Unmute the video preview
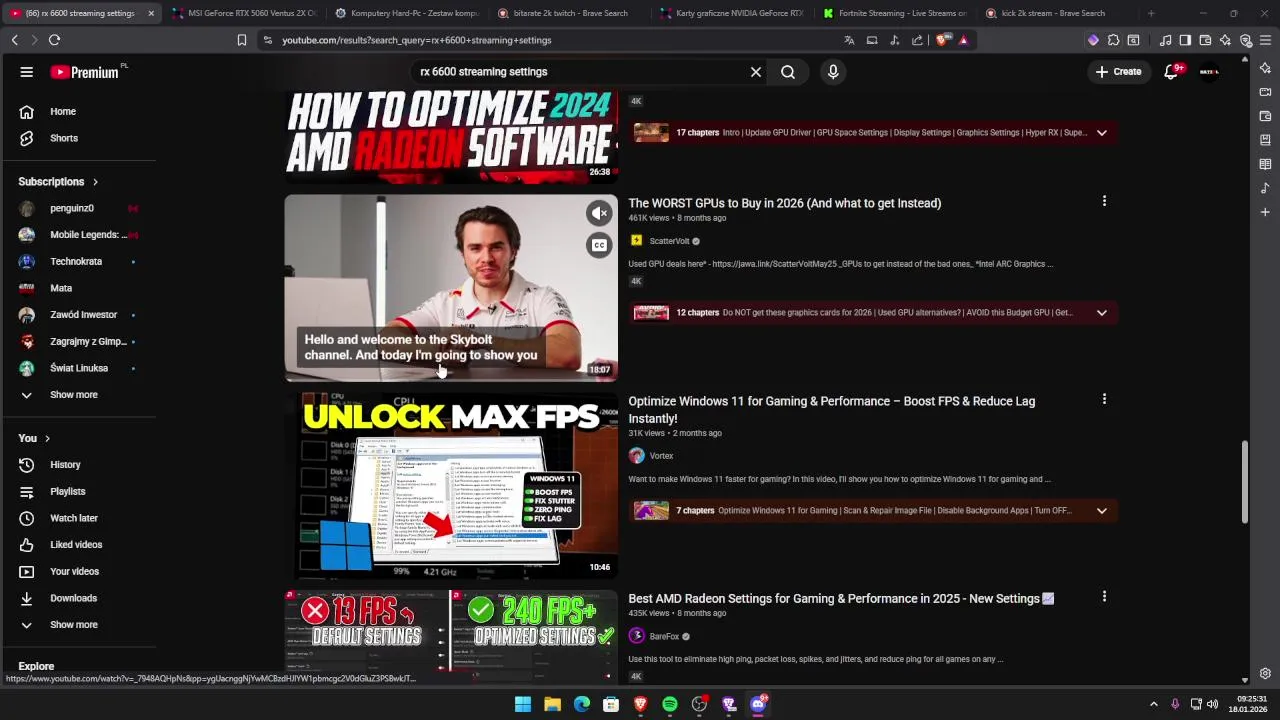This screenshot has width=1280, height=720. pyautogui.click(x=599, y=213)
